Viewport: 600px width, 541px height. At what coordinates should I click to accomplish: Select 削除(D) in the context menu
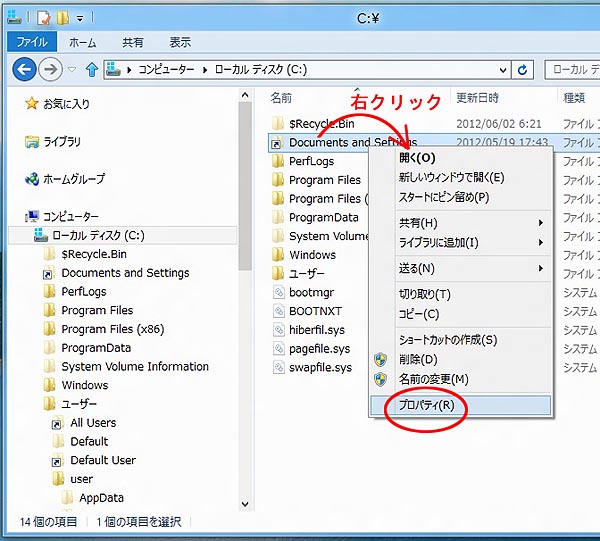418,359
